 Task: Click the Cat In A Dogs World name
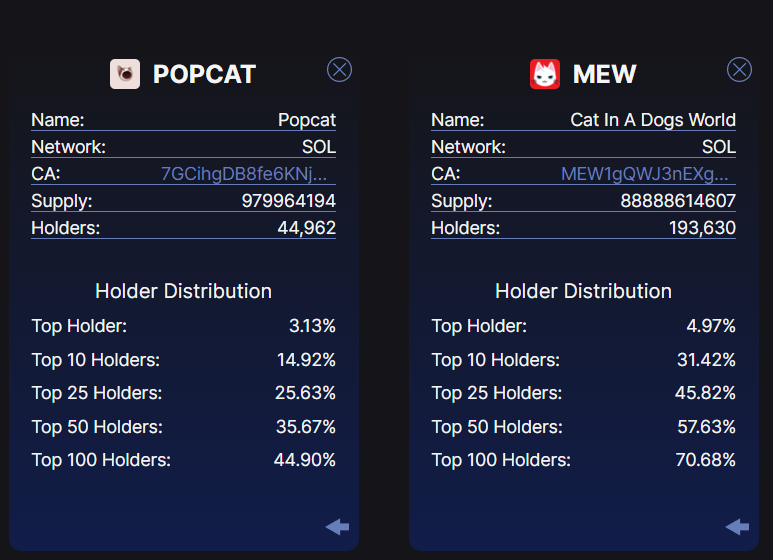653,120
